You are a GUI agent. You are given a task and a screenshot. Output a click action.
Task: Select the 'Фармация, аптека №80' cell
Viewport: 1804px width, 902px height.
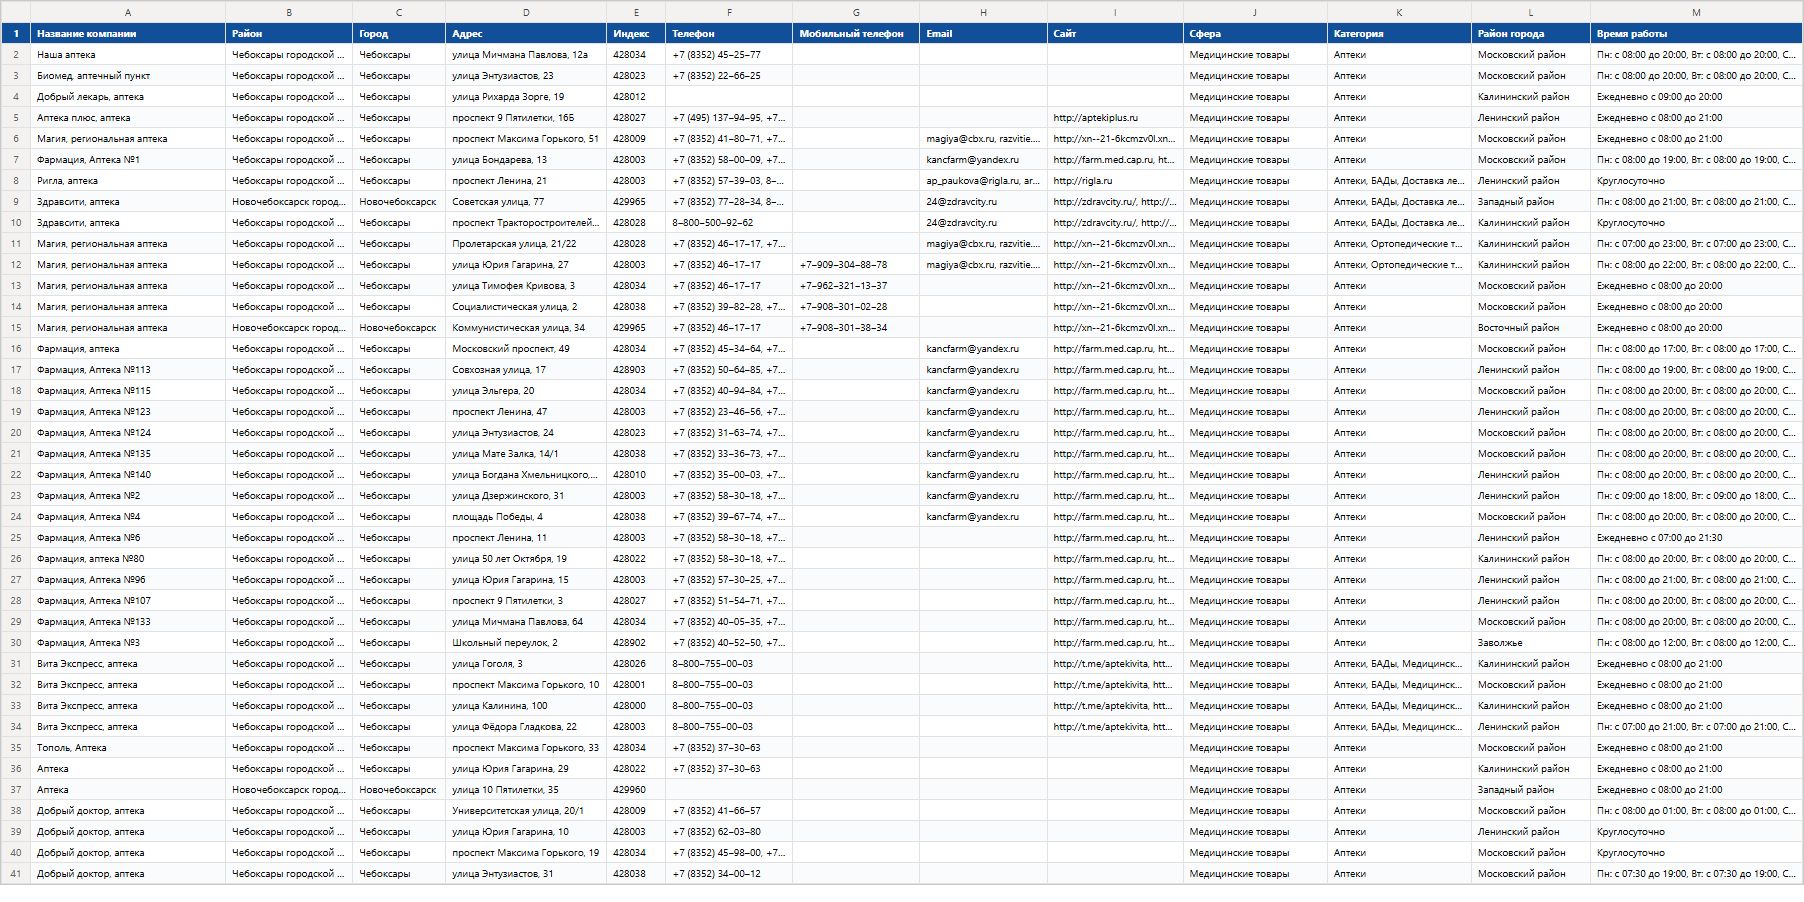click(x=128, y=558)
